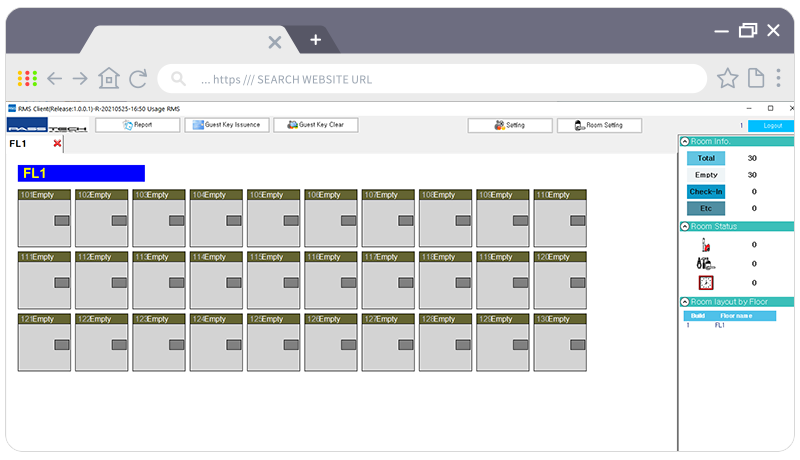This screenshot has height=460, width=800.
Task: Open the browser home page icon
Action: pos(109,78)
